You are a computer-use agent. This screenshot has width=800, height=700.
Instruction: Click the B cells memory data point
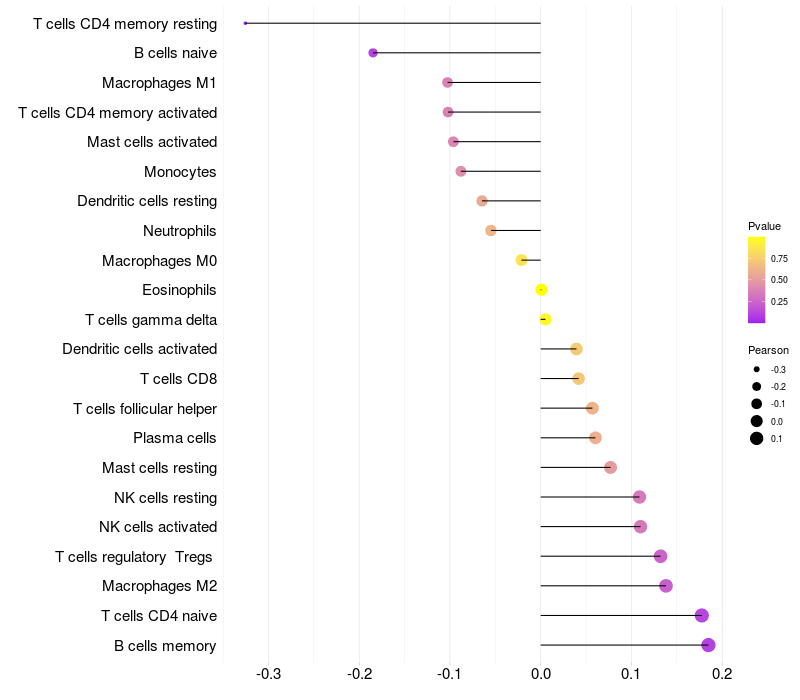(708, 645)
